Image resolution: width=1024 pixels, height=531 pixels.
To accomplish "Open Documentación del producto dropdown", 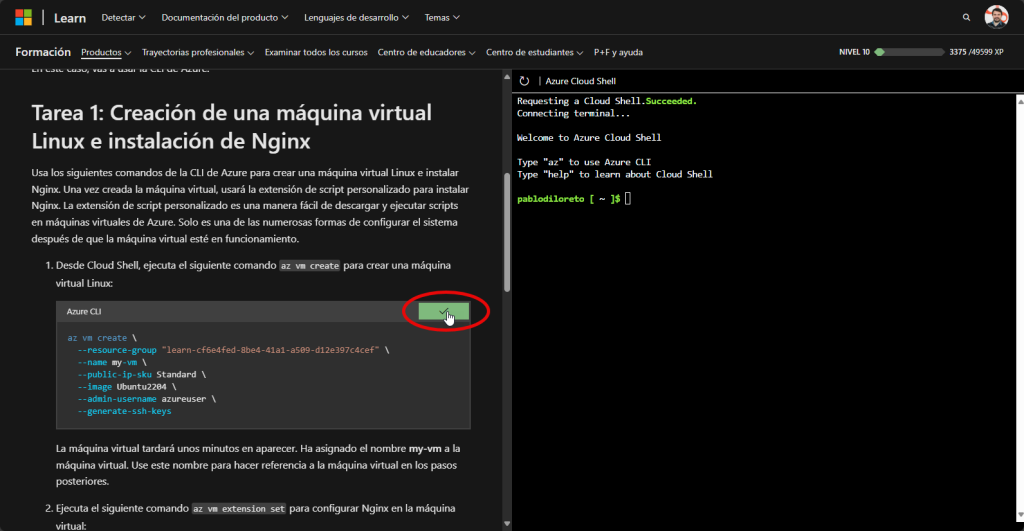I will (x=225, y=17).
